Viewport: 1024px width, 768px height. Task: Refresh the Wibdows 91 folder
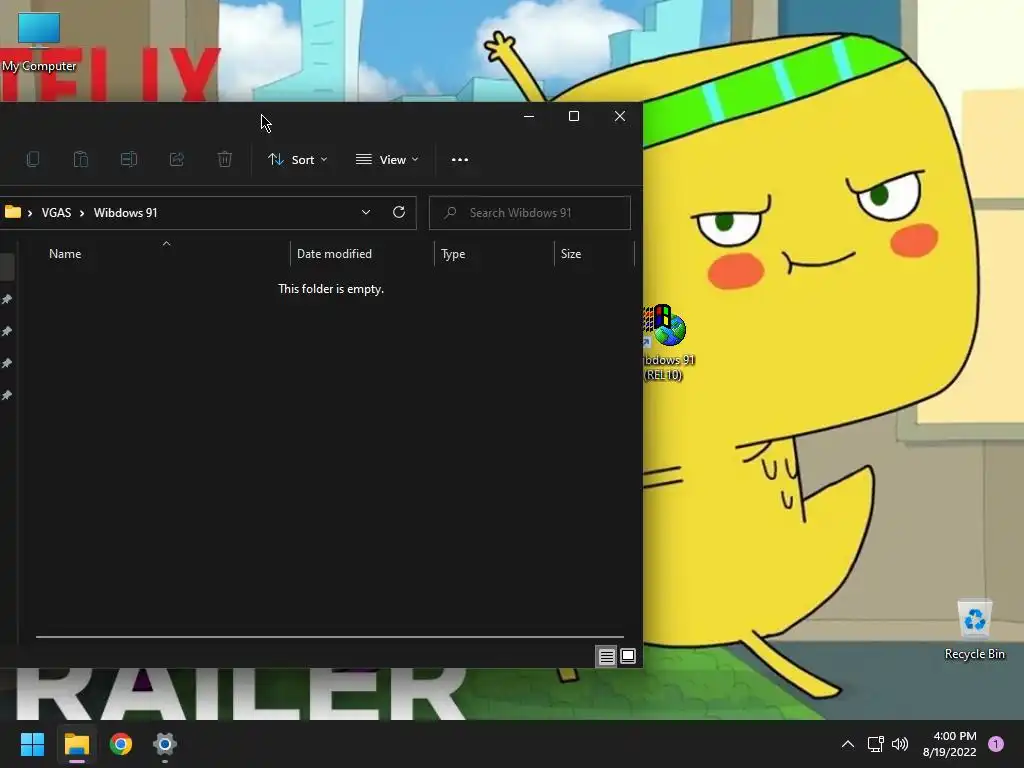[x=398, y=212]
